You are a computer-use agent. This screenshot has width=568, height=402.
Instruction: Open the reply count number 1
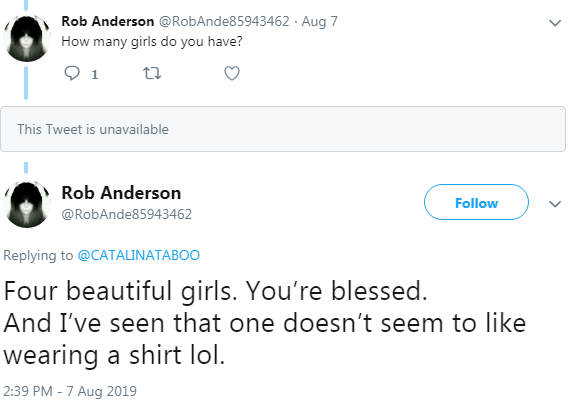coord(95,75)
